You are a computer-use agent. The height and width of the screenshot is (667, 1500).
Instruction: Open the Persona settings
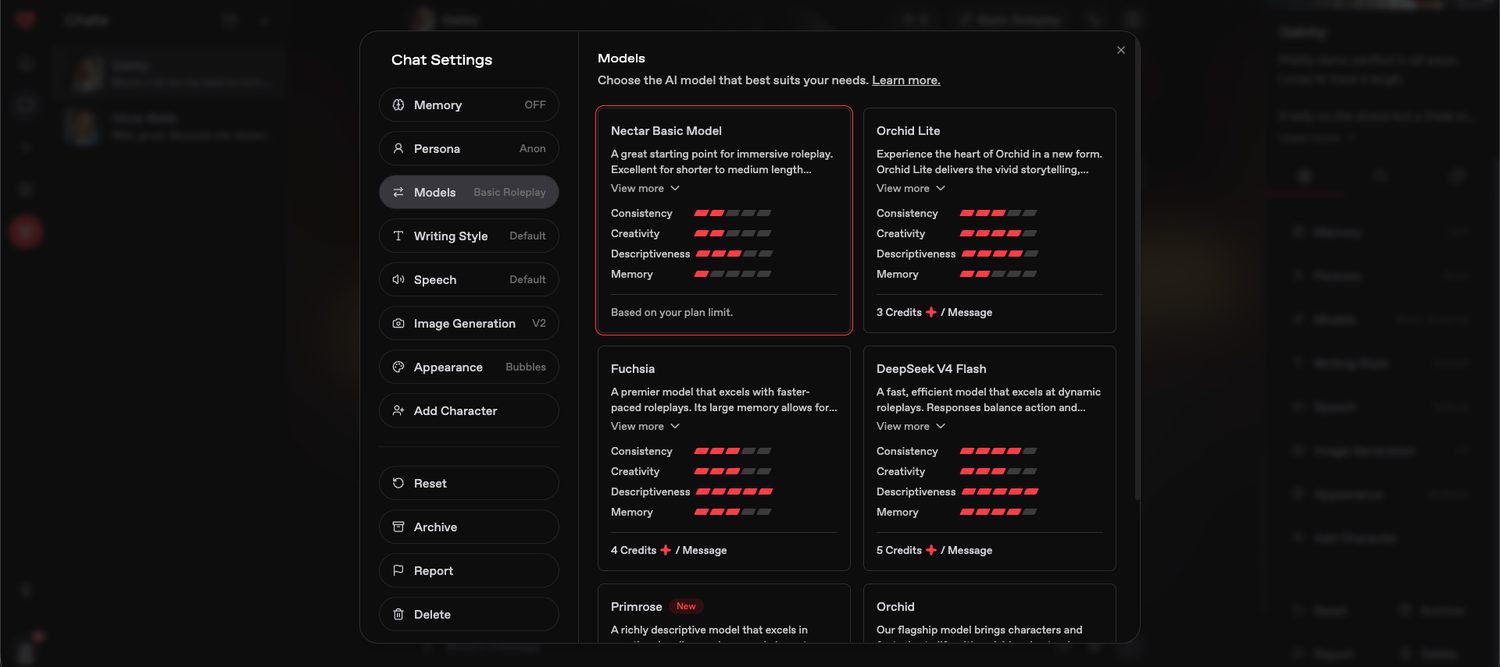(x=468, y=149)
